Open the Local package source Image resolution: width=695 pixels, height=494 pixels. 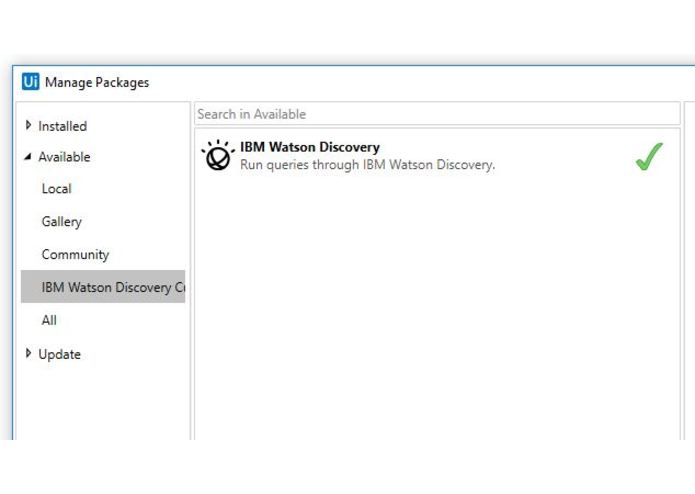pos(56,189)
